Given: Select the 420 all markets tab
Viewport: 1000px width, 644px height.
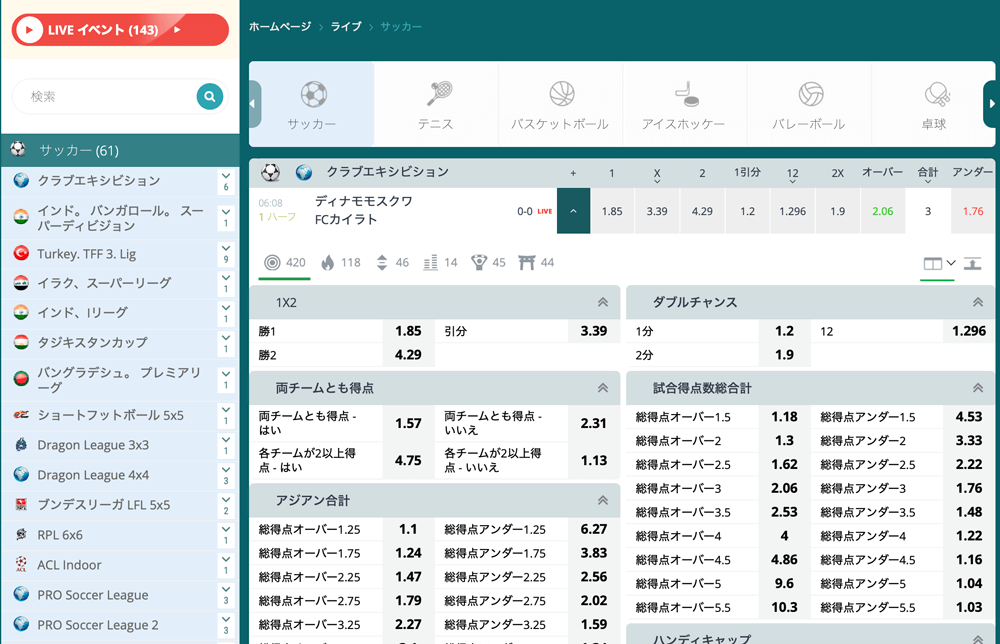Looking at the screenshot, I should (284, 263).
